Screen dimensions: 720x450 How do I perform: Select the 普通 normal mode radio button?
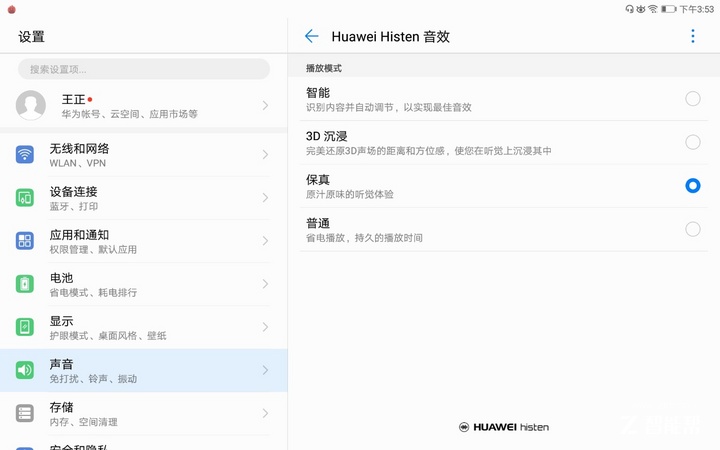(x=693, y=229)
